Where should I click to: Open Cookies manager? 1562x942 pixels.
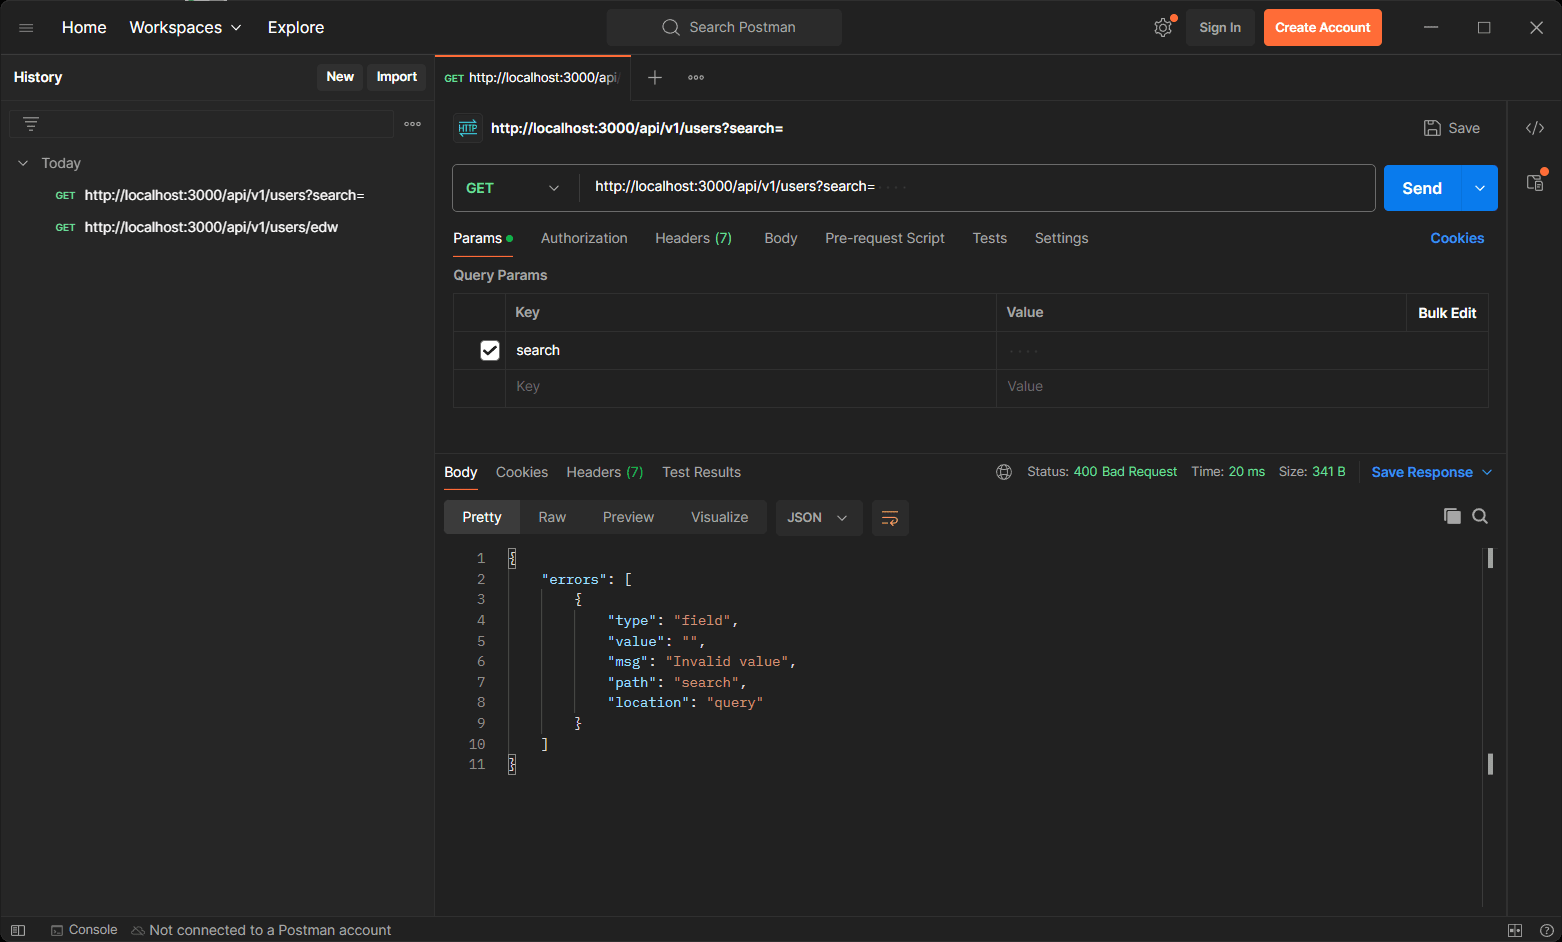point(1456,238)
